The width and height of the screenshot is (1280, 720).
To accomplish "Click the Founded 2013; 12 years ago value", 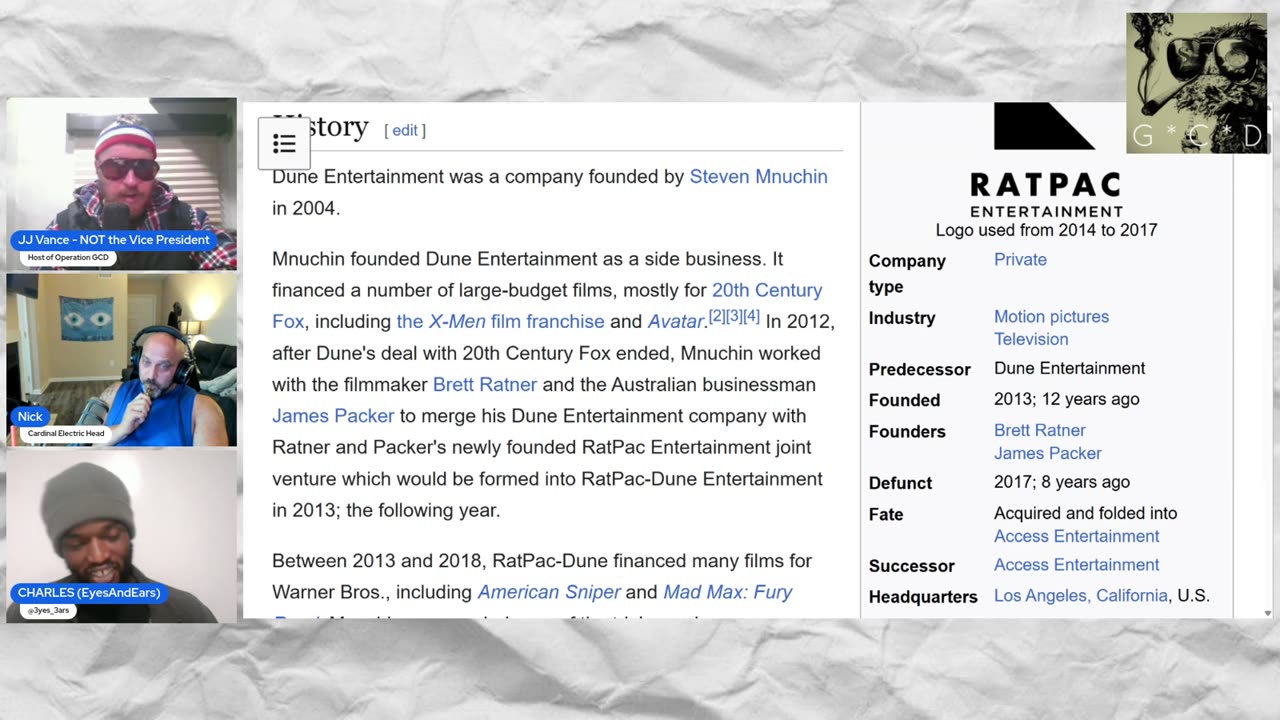I will click(x=1066, y=399).
